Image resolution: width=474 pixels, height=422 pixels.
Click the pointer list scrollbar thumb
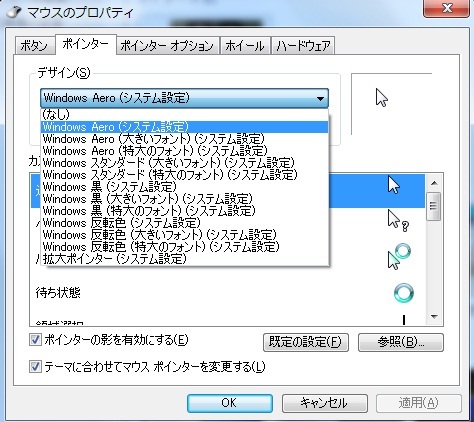(x=434, y=206)
